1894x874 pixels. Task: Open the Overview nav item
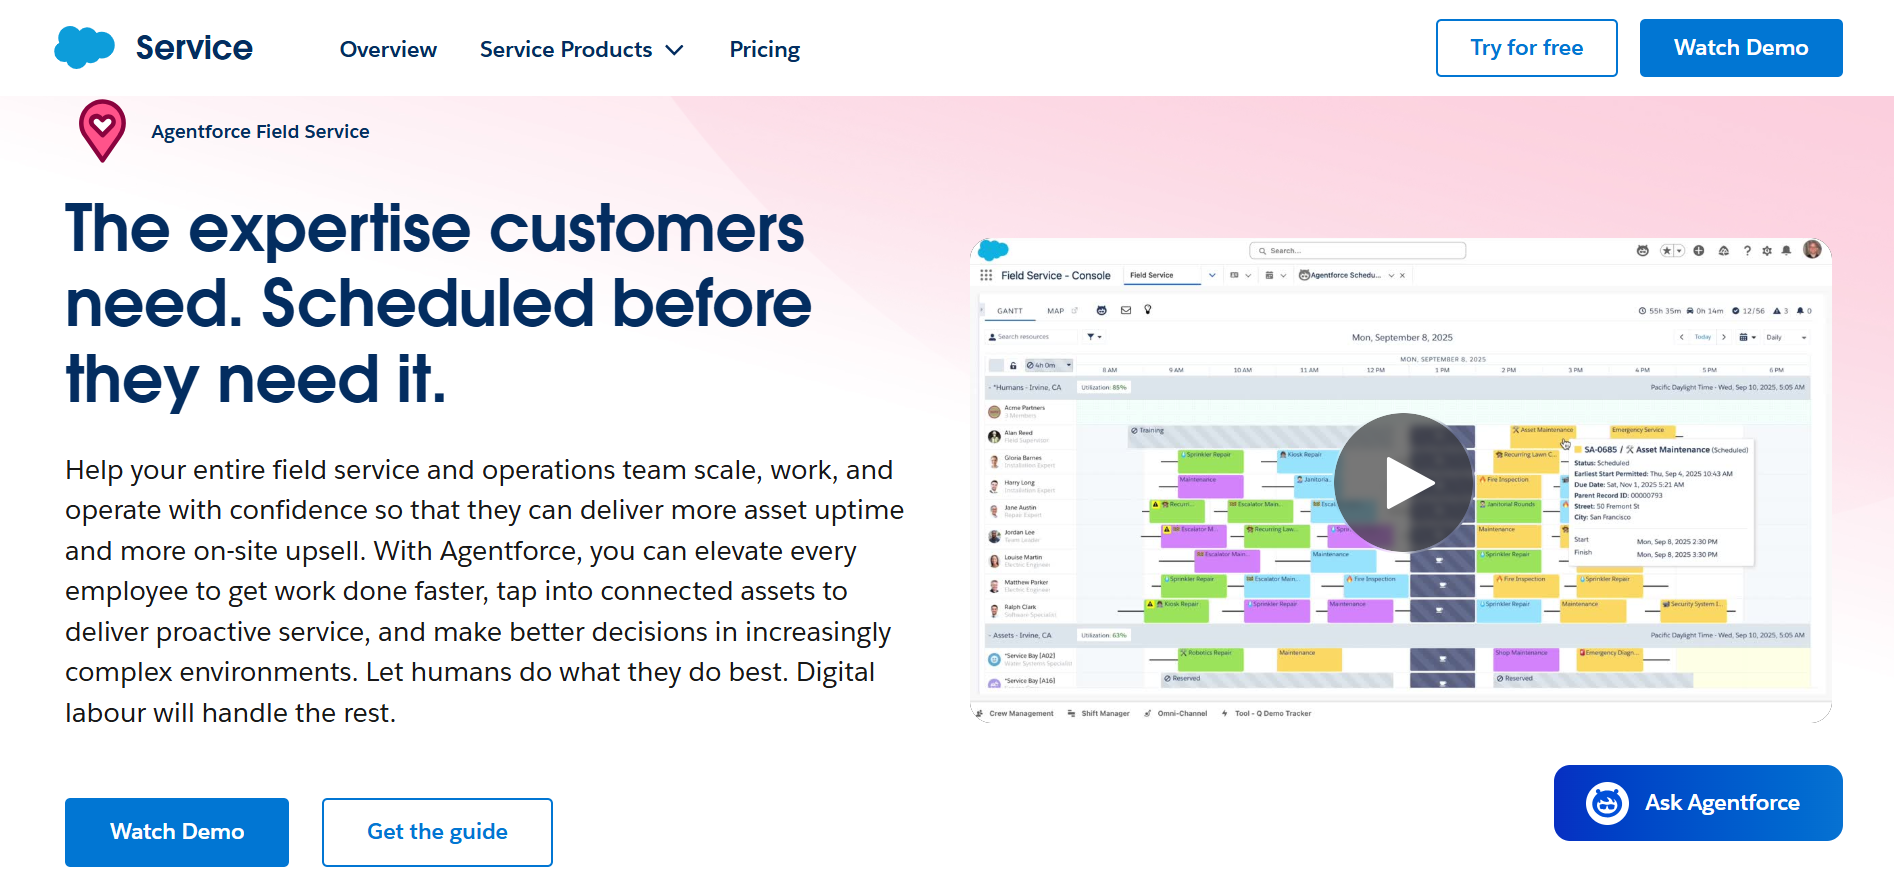[388, 49]
